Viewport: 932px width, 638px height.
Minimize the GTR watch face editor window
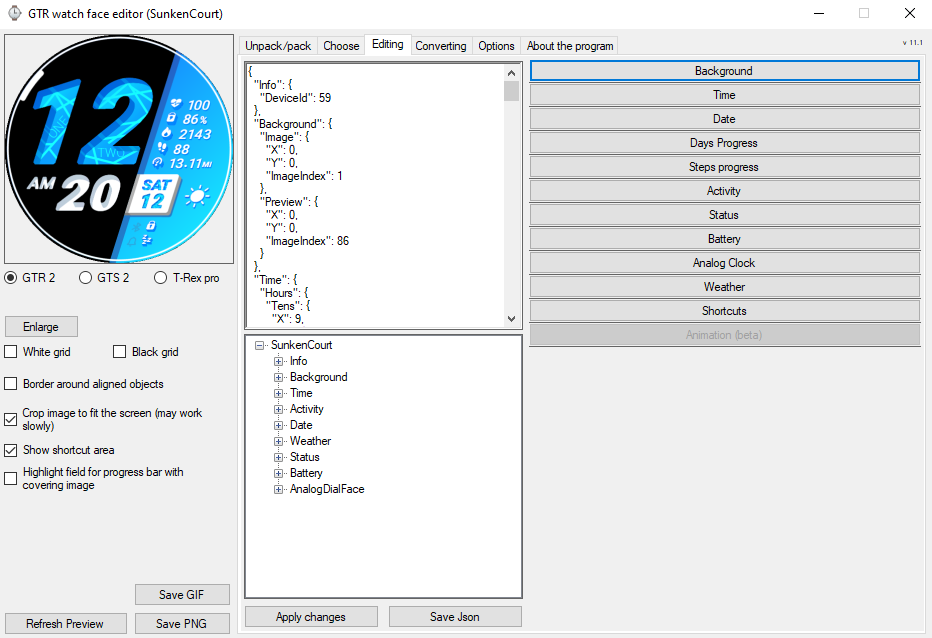[x=818, y=13]
